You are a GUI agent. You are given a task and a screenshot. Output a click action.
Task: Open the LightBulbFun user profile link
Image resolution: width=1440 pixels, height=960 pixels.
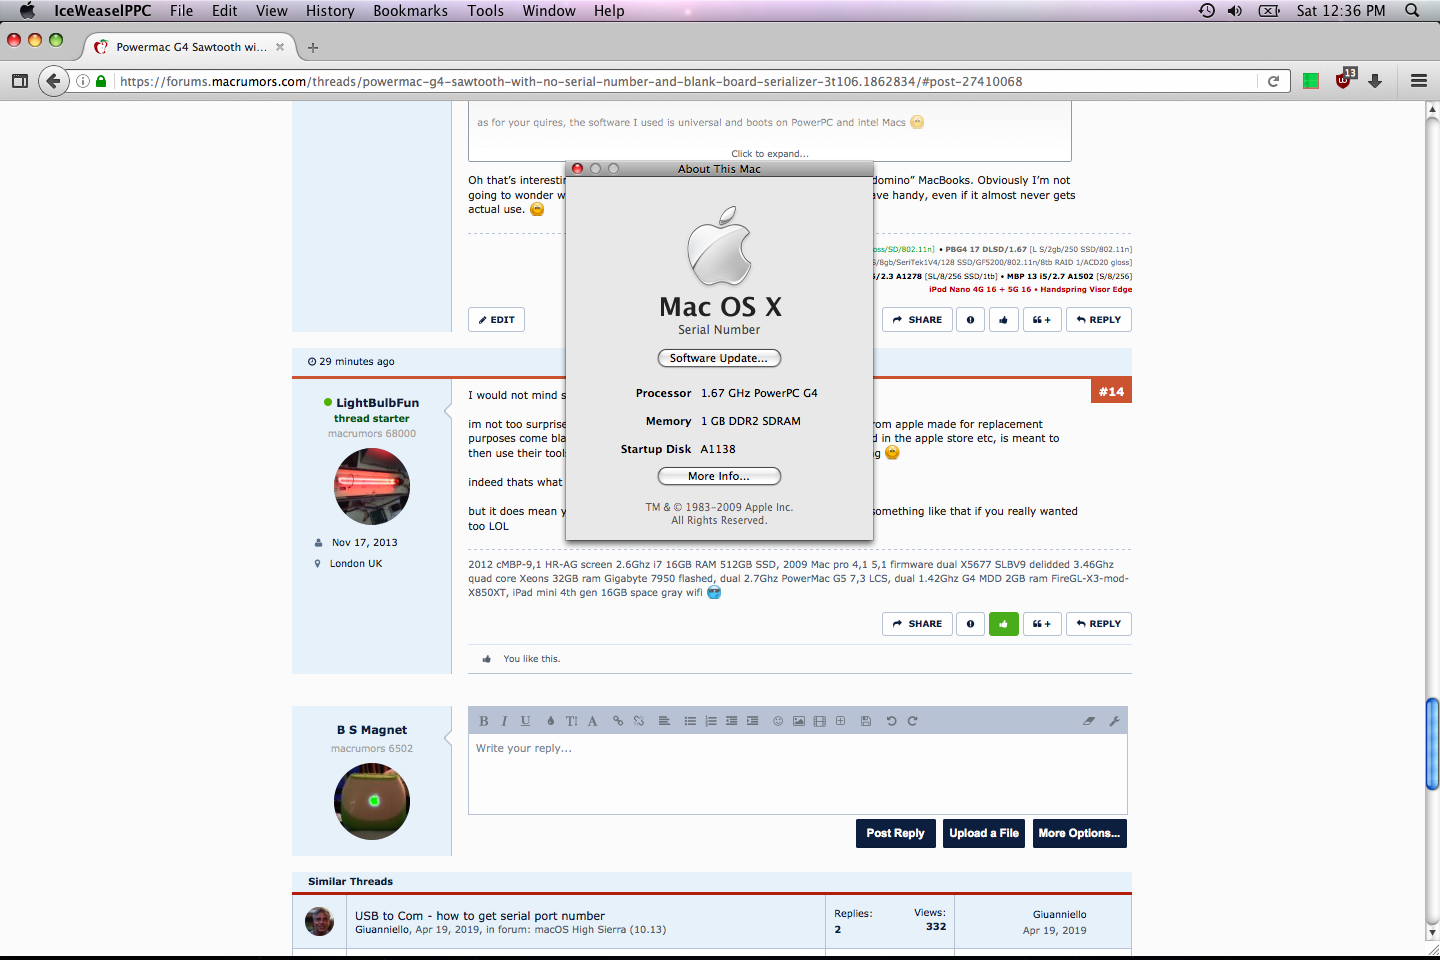(377, 403)
